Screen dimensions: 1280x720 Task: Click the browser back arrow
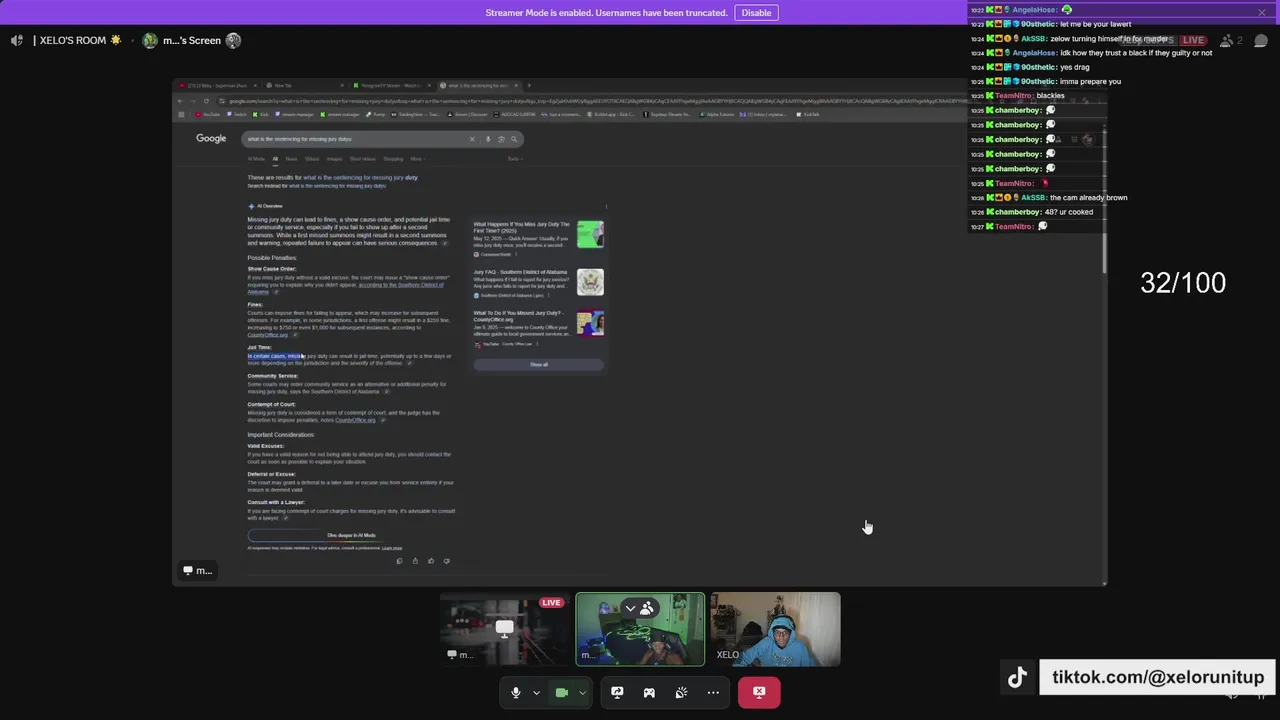[181, 101]
